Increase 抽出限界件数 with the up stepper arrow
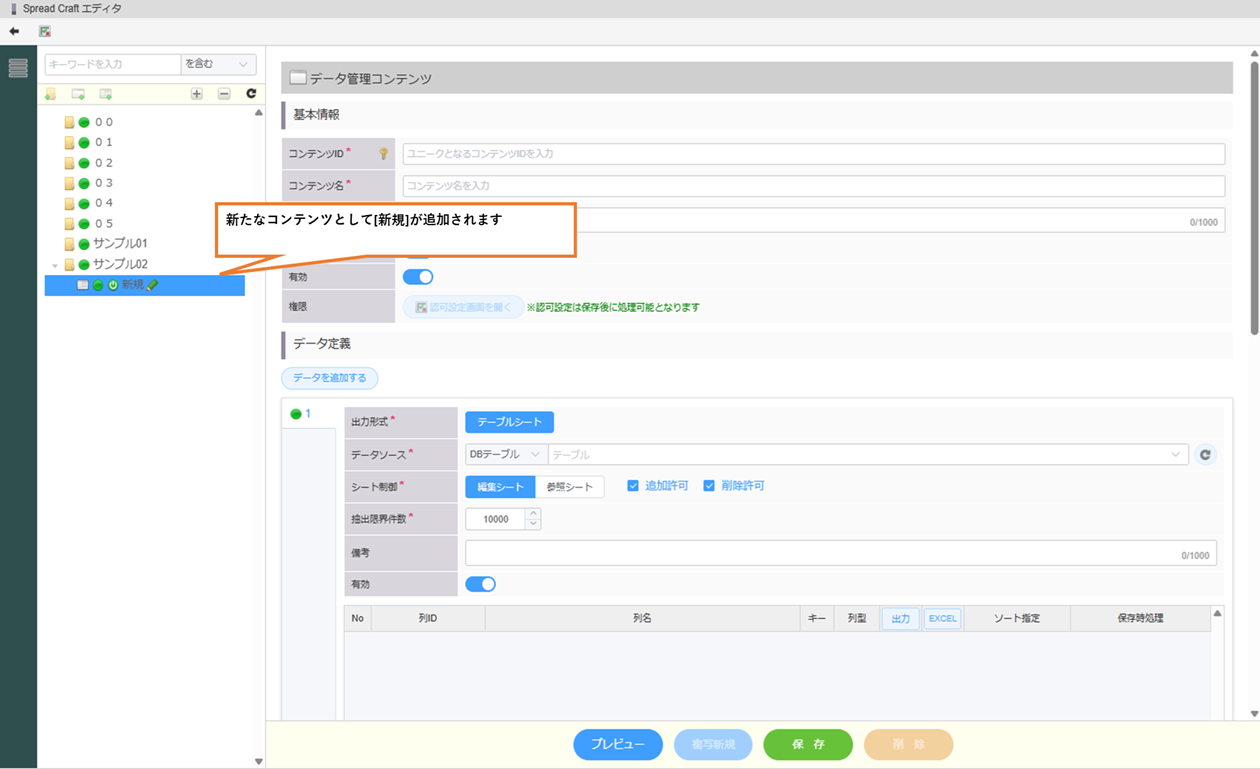 [533, 513]
